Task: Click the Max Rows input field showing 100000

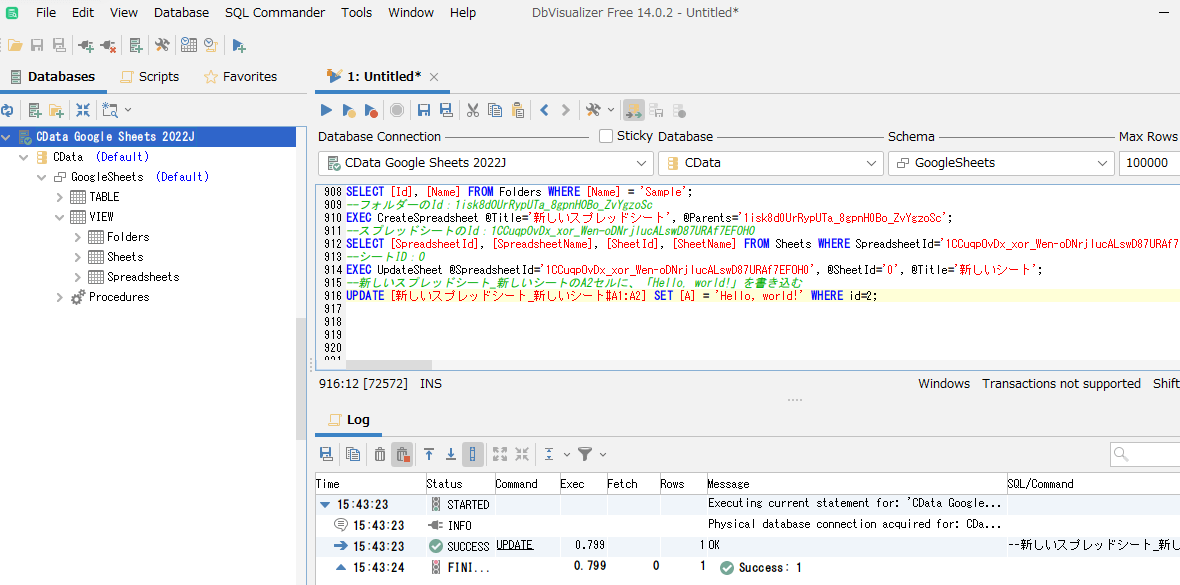Action: (1149, 163)
